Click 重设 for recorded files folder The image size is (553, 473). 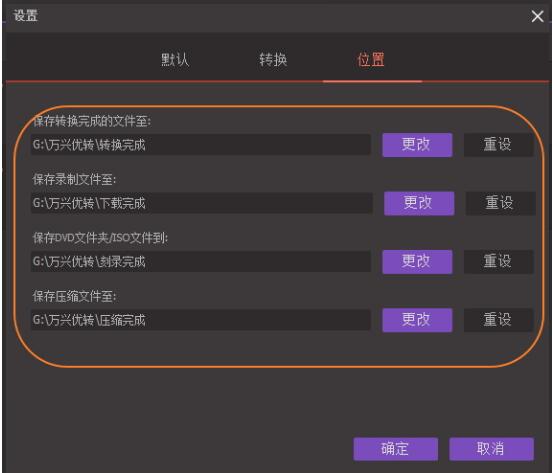(500, 203)
